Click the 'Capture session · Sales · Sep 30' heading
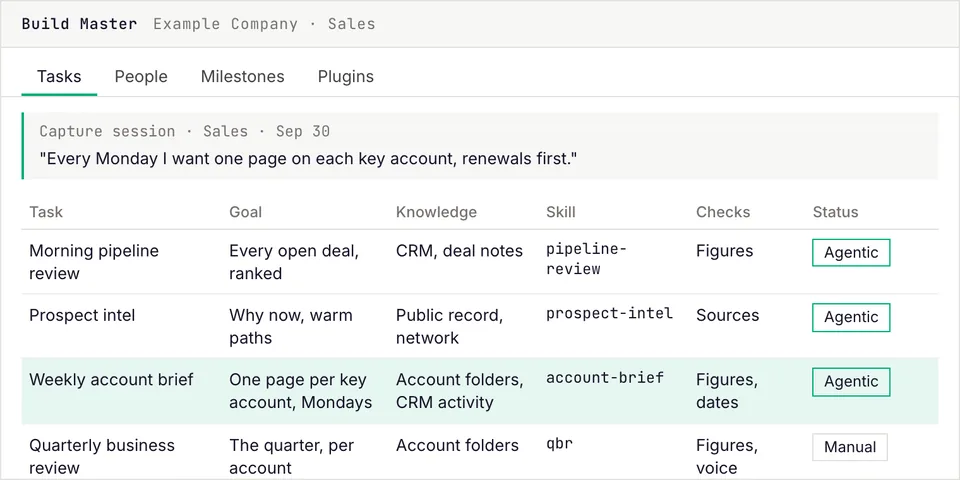The width and height of the screenshot is (960, 480). (184, 132)
